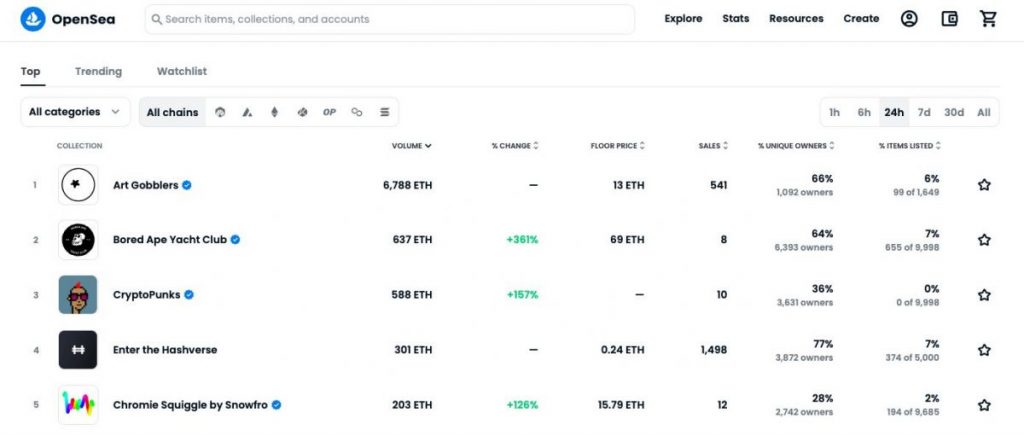
Task: Click Bored Ape Yacht Club thumbnail
Action: pyautogui.click(x=78, y=240)
